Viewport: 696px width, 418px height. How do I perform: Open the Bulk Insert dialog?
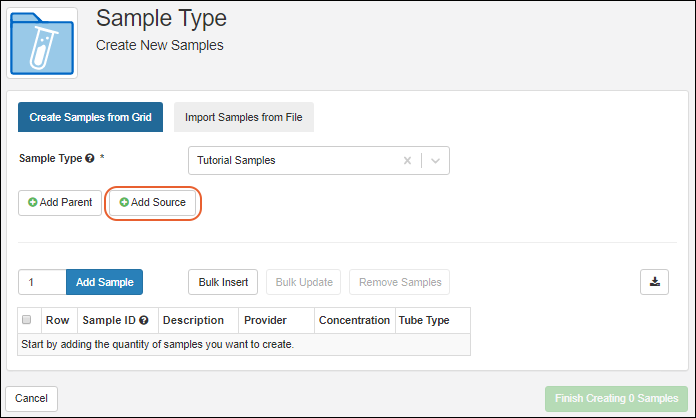pyautogui.click(x=223, y=282)
